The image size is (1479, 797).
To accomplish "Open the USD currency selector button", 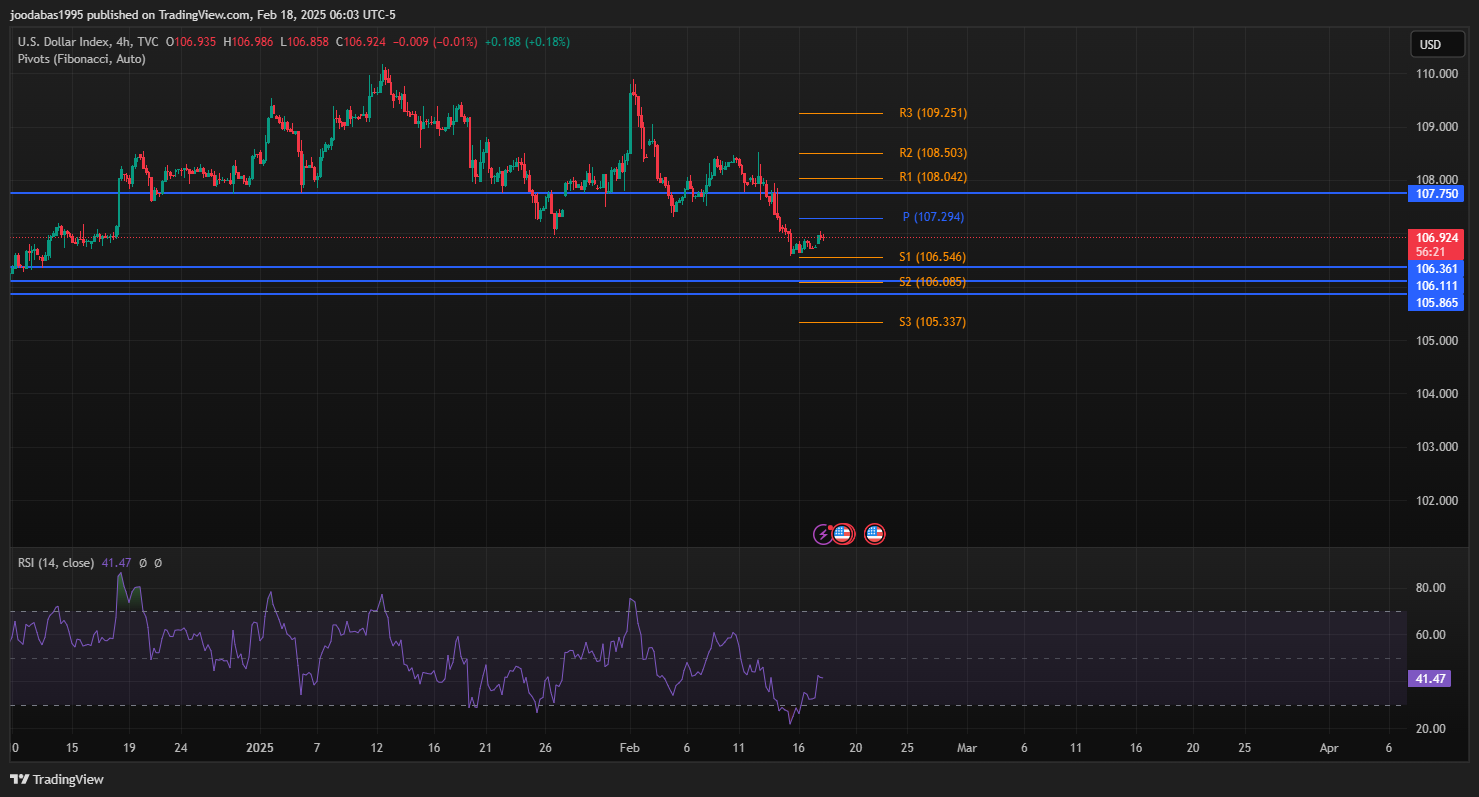I will click(1430, 45).
